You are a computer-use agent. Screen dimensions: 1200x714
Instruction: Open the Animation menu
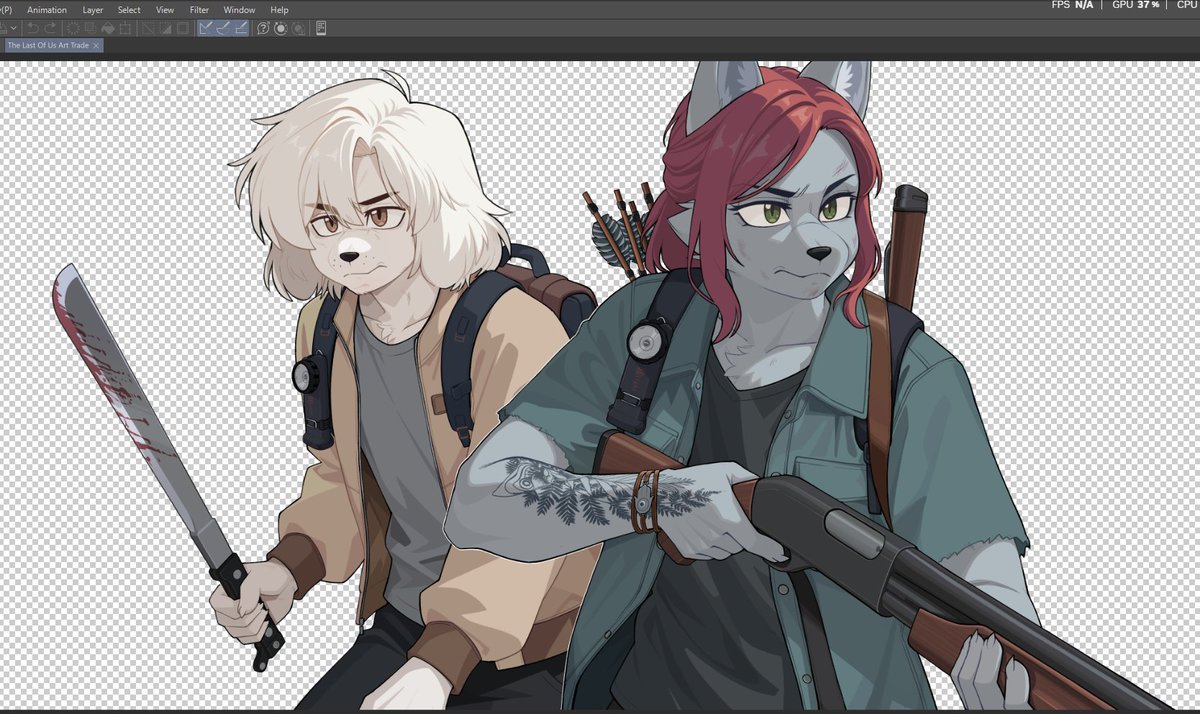point(47,9)
